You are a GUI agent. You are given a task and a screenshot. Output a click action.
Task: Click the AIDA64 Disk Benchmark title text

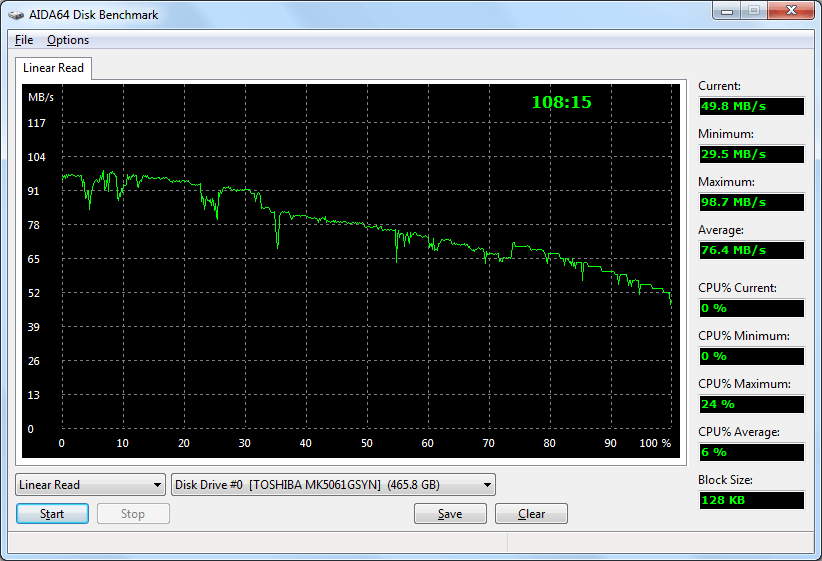tap(93, 15)
